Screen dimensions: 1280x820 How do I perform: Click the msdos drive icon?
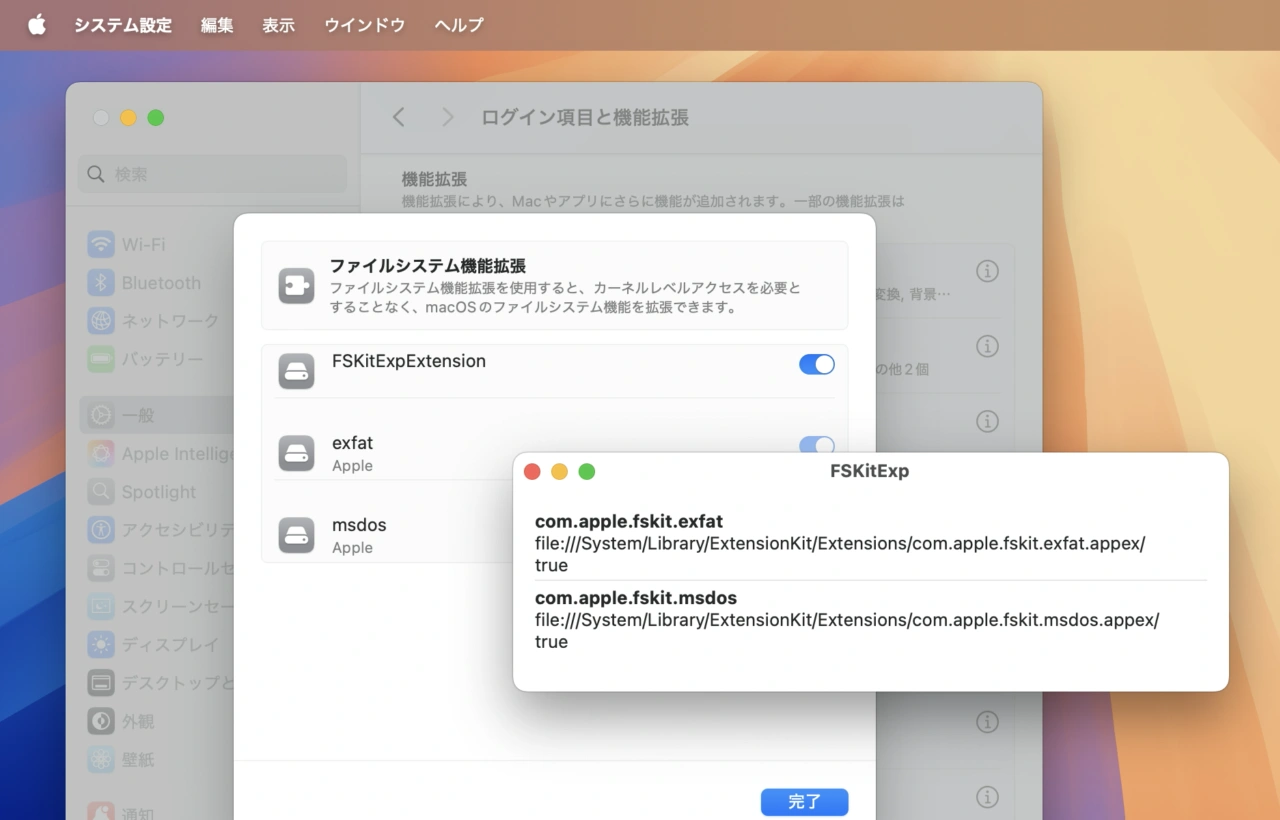coord(296,535)
